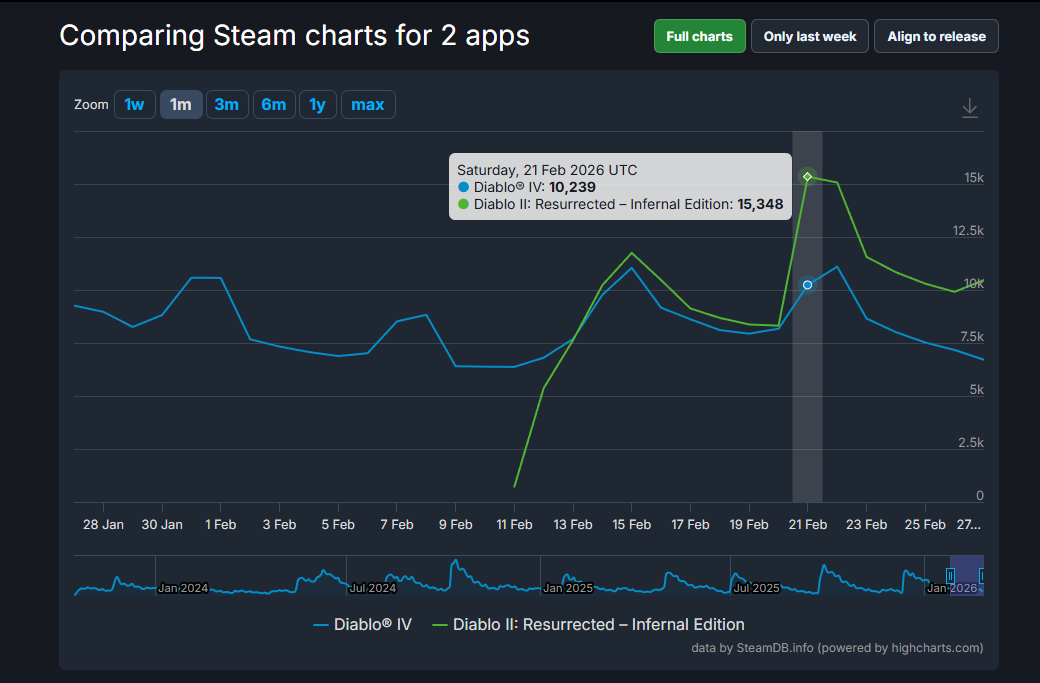The image size is (1040, 683).
Task: Toggle Diablo IV series in legend
Action: (362, 624)
